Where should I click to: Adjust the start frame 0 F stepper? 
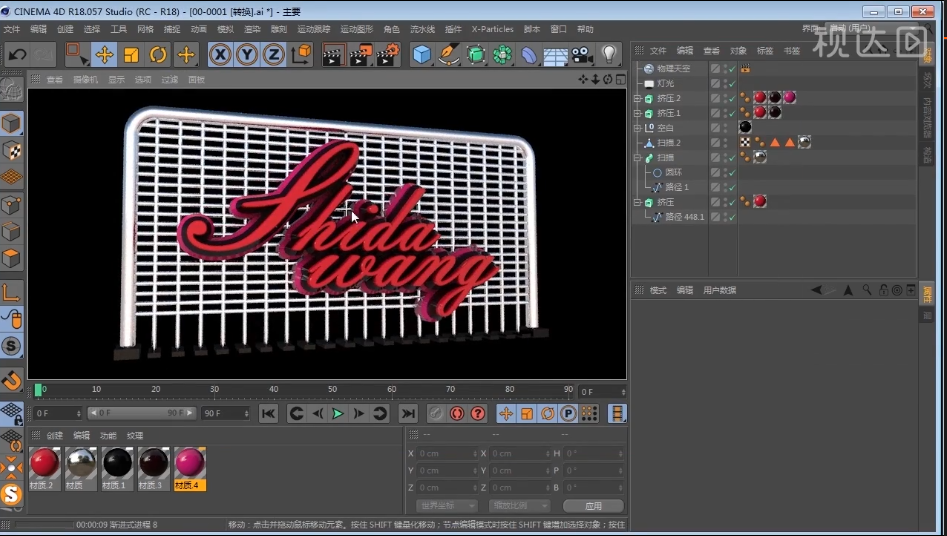pyautogui.click(x=79, y=413)
